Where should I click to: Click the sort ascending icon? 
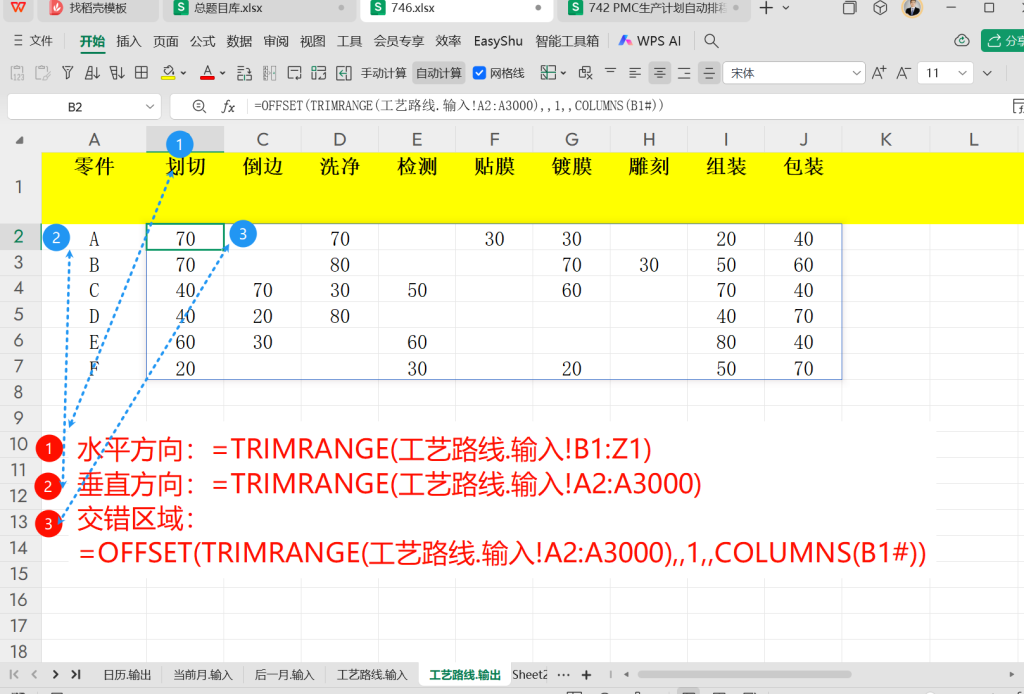tap(92, 73)
